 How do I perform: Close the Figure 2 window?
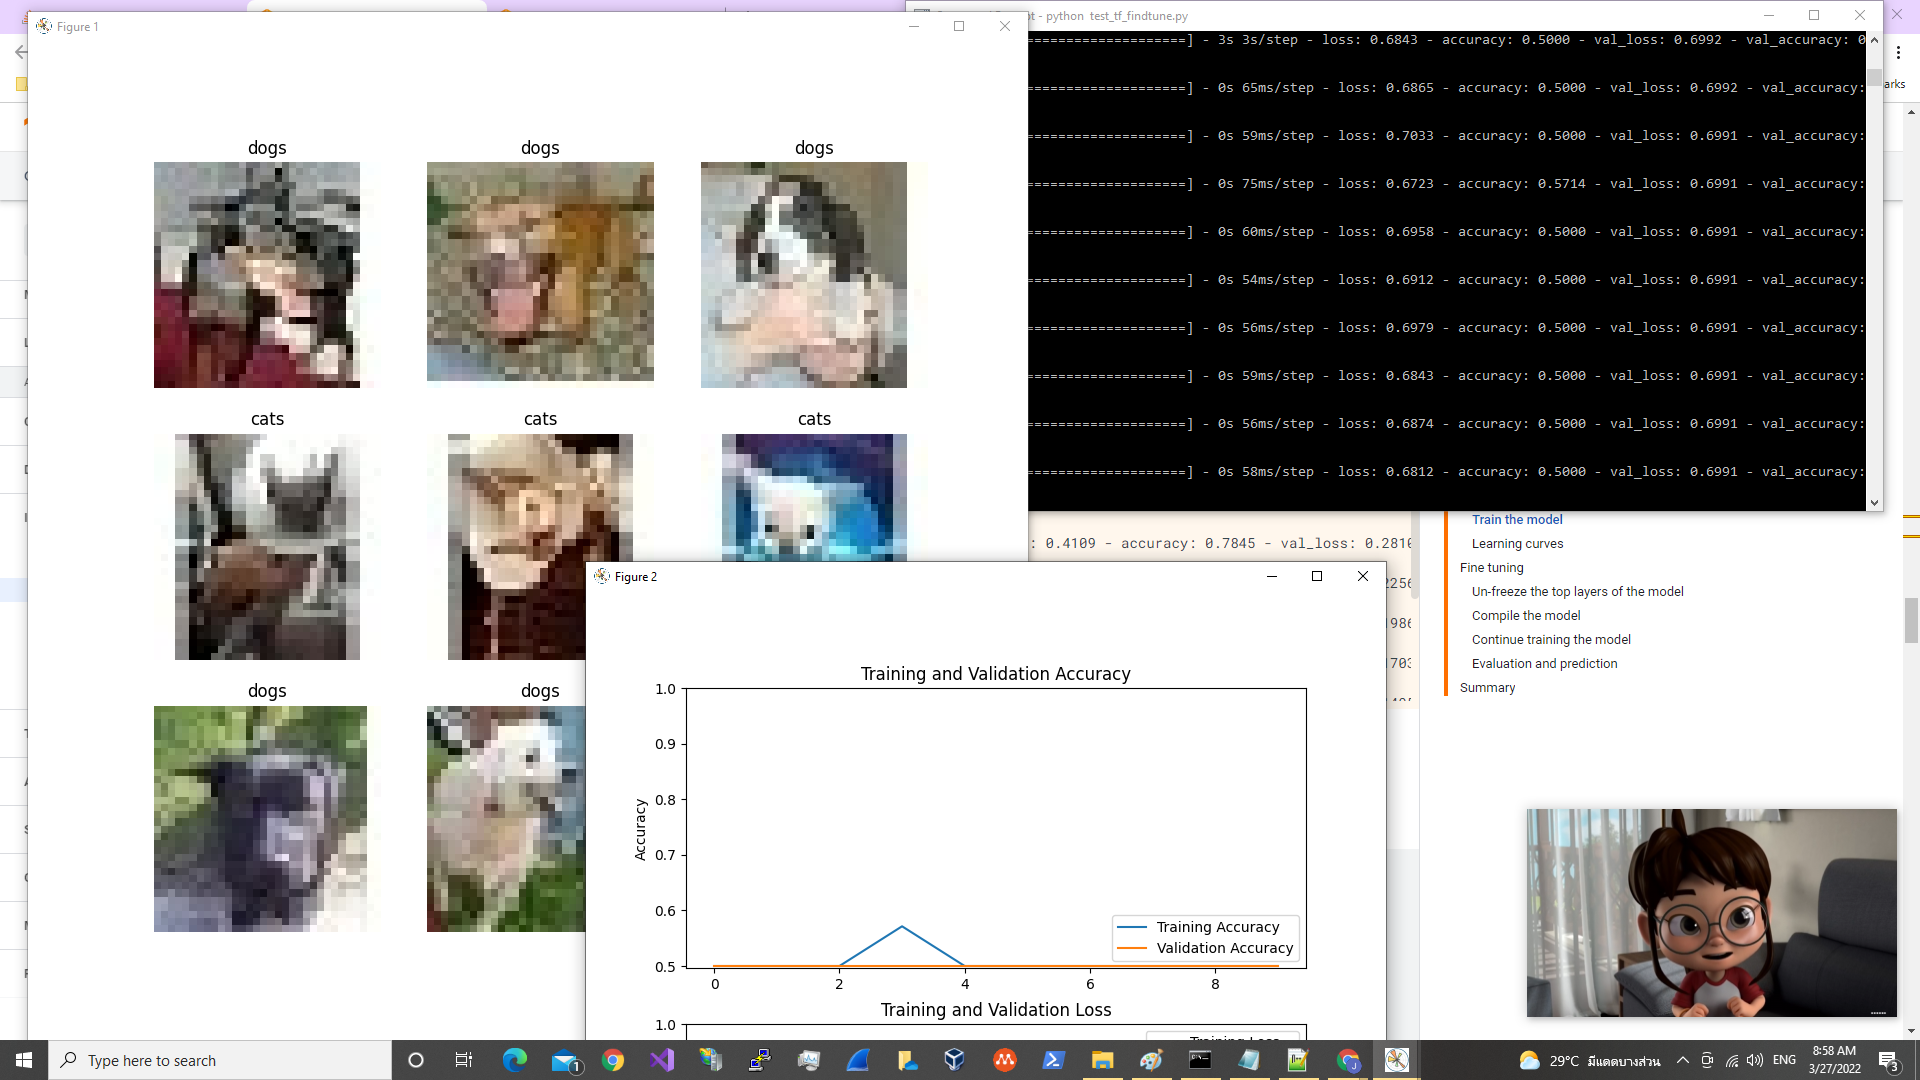(1363, 576)
